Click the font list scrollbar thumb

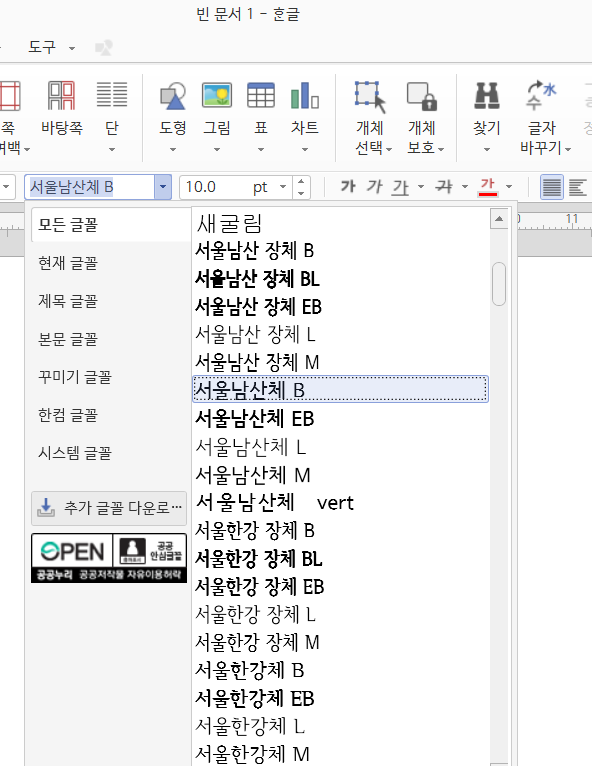[x=499, y=284]
